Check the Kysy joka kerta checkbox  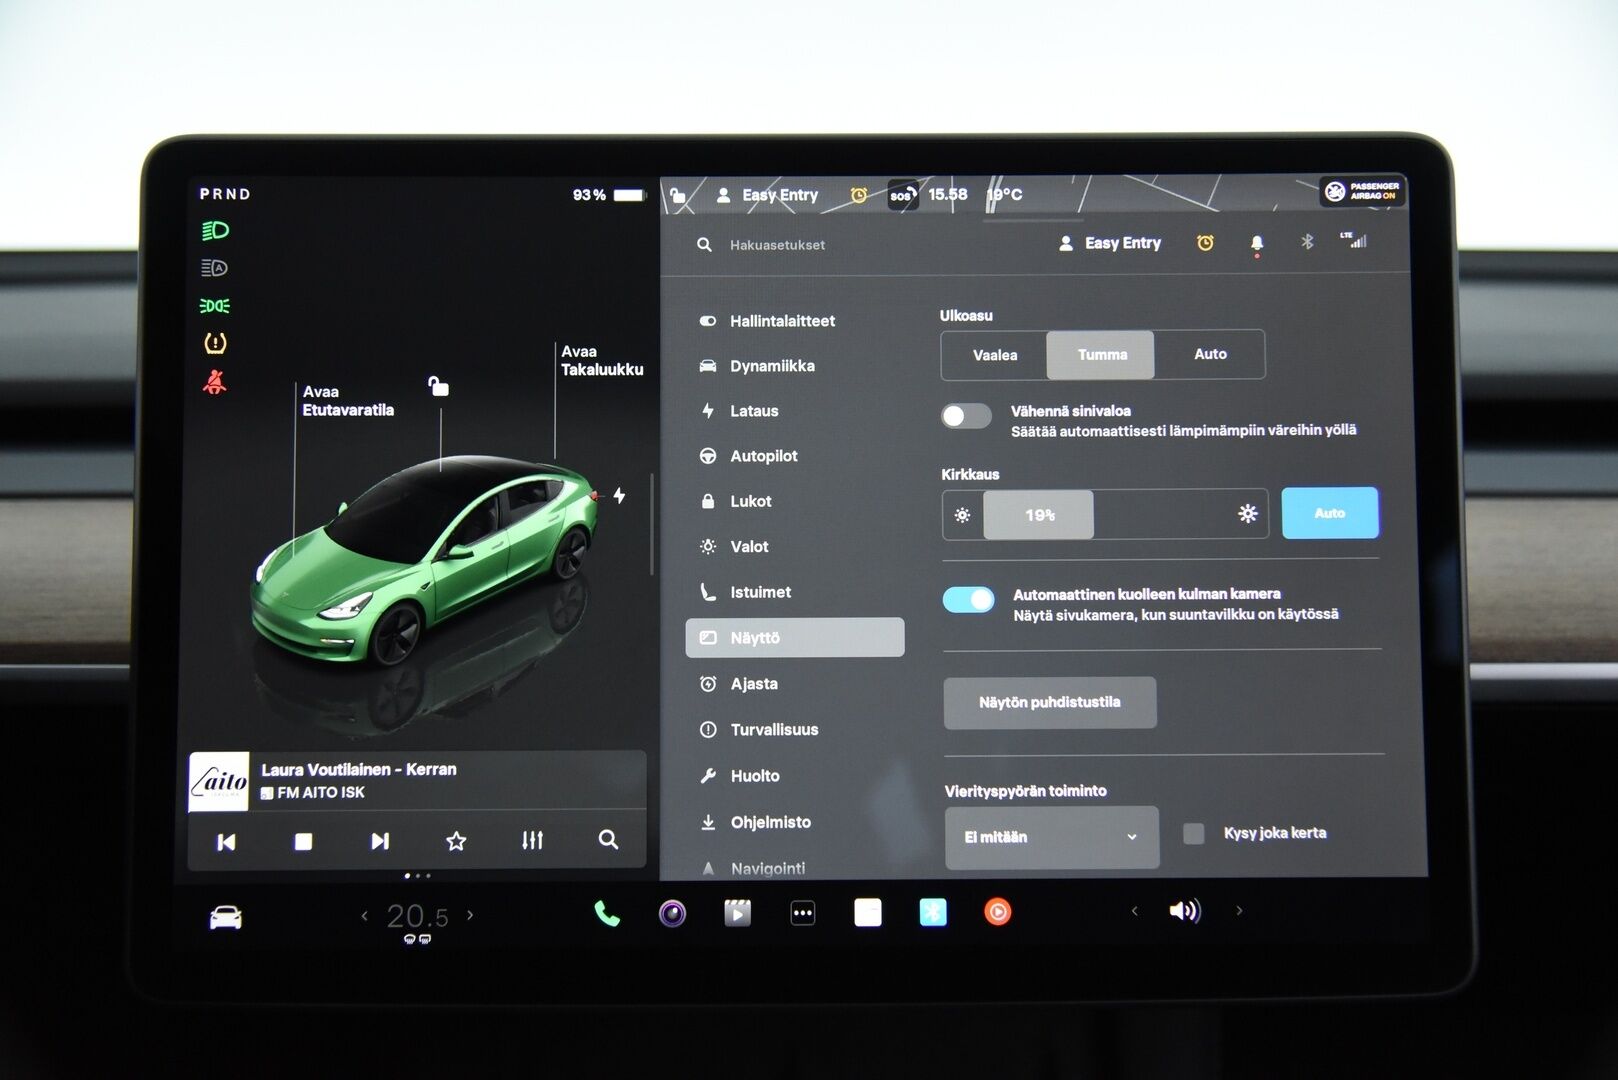click(x=1194, y=832)
